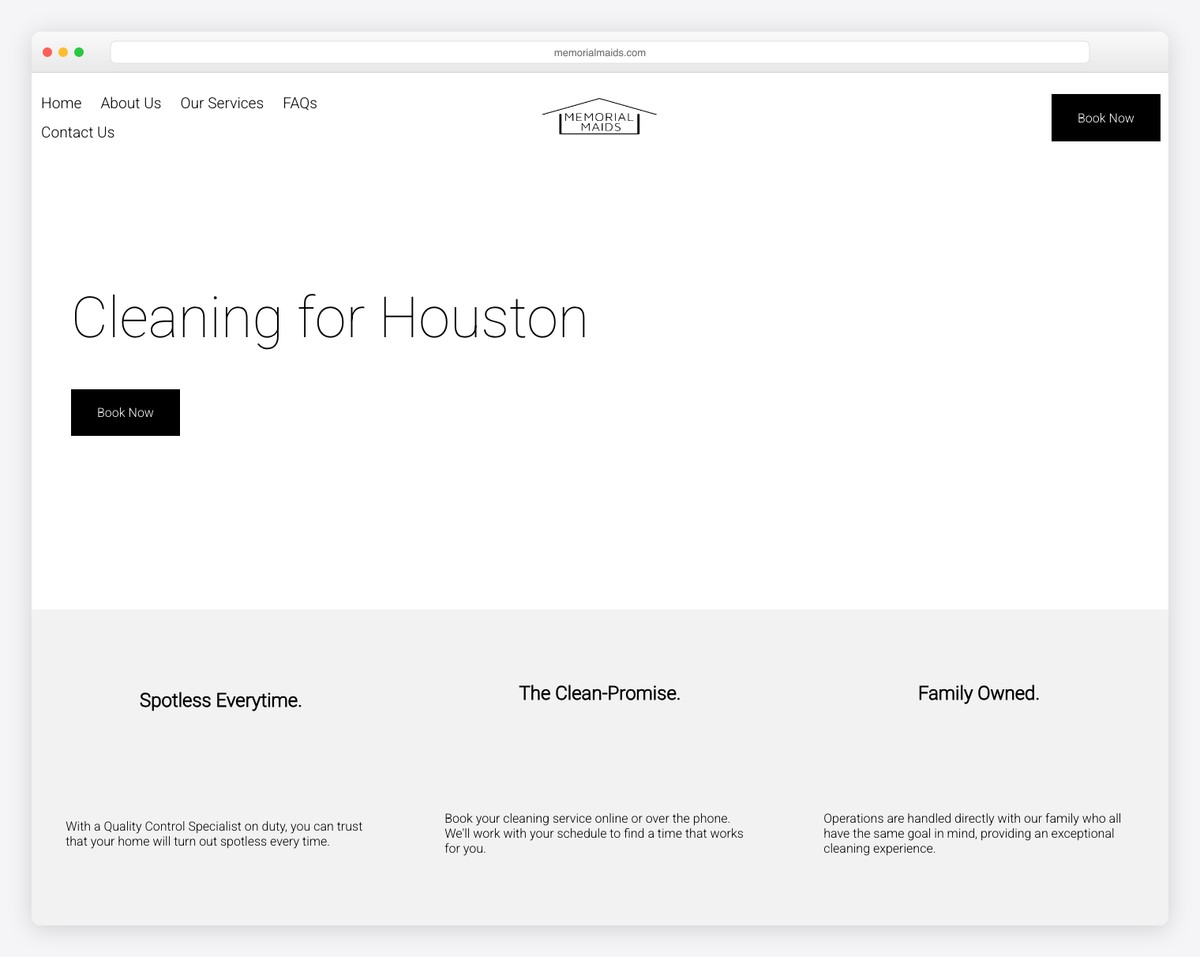Click the memorialmaids.com URL text
Image resolution: width=1200 pixels, height=957 pixels.
point(599,52)
